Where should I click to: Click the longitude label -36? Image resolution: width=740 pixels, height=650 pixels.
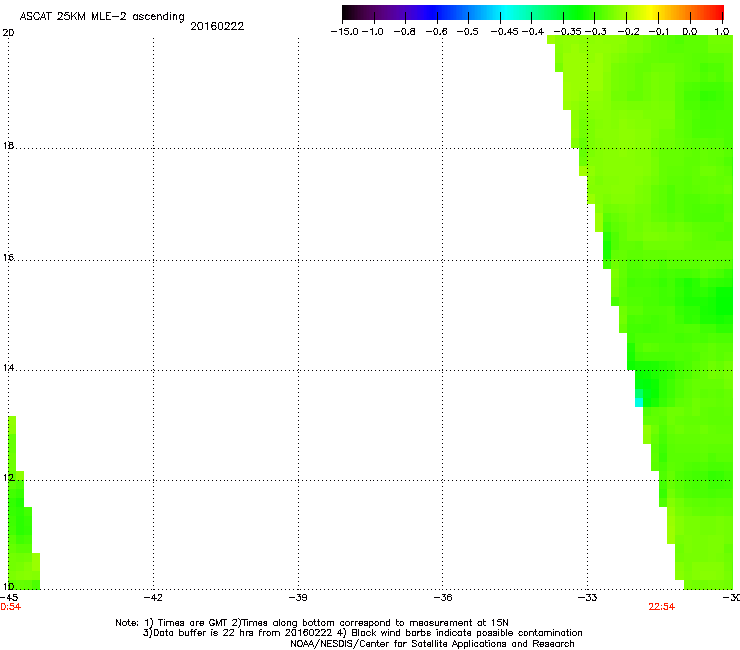point(443,598)
